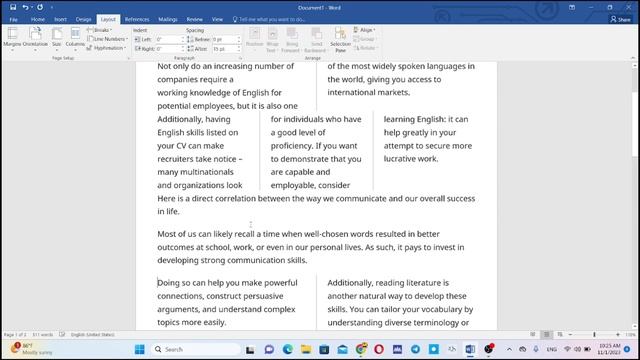
Task: Switch to Read Mode view
Action: (x=533, y=335)
